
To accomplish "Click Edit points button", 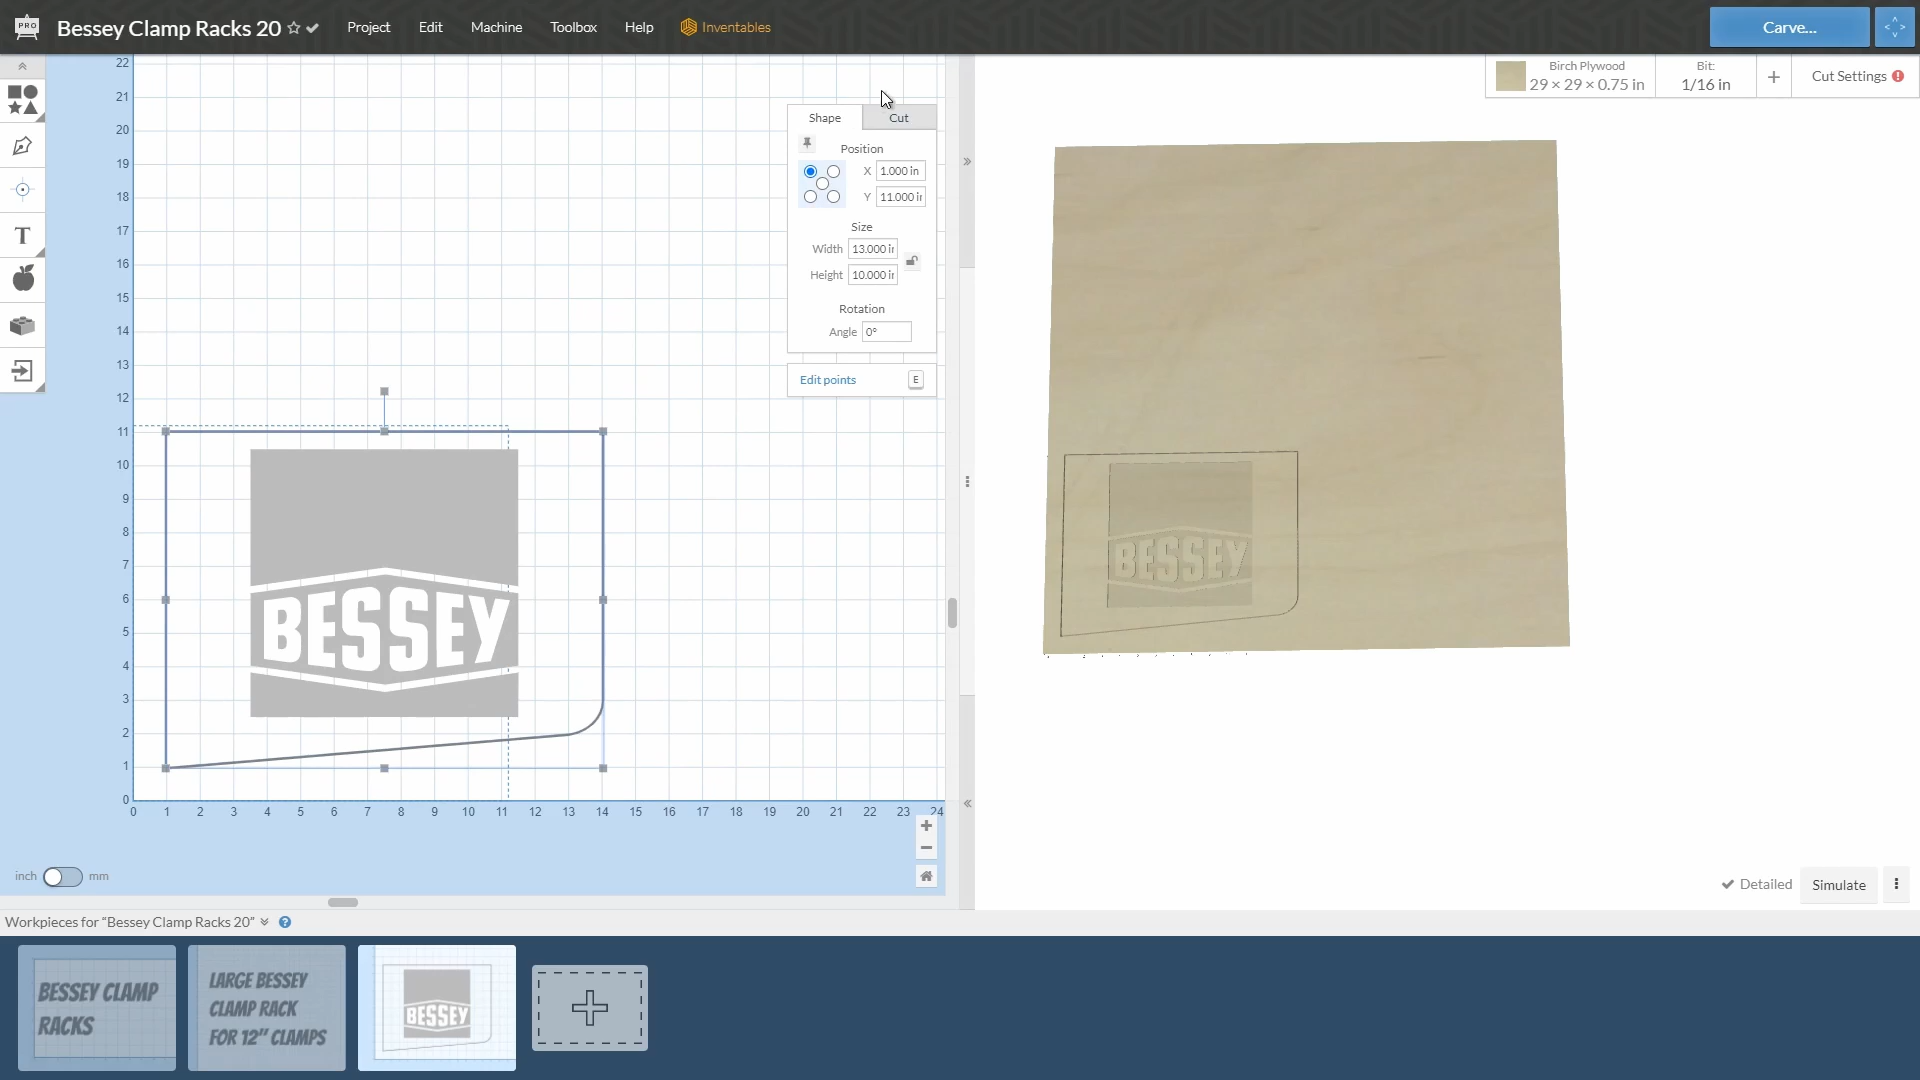I will point(827,380).
